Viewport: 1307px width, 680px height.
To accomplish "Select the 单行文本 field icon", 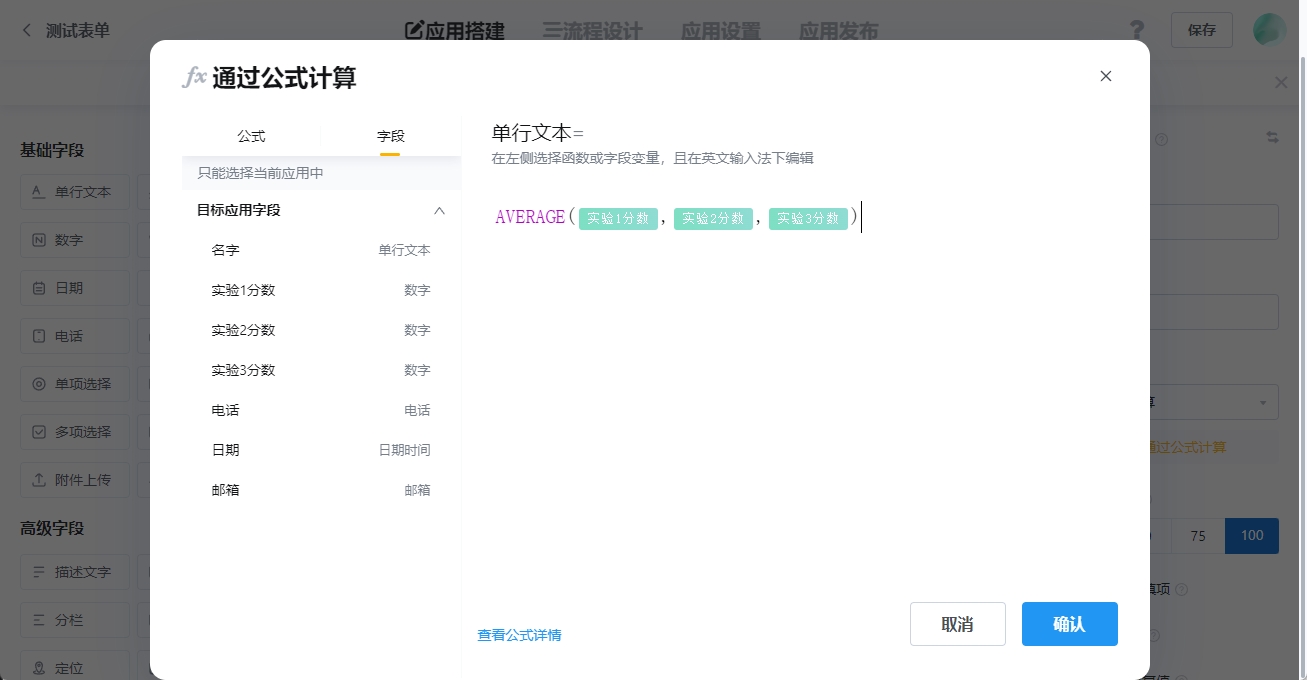I will [38, 192].
